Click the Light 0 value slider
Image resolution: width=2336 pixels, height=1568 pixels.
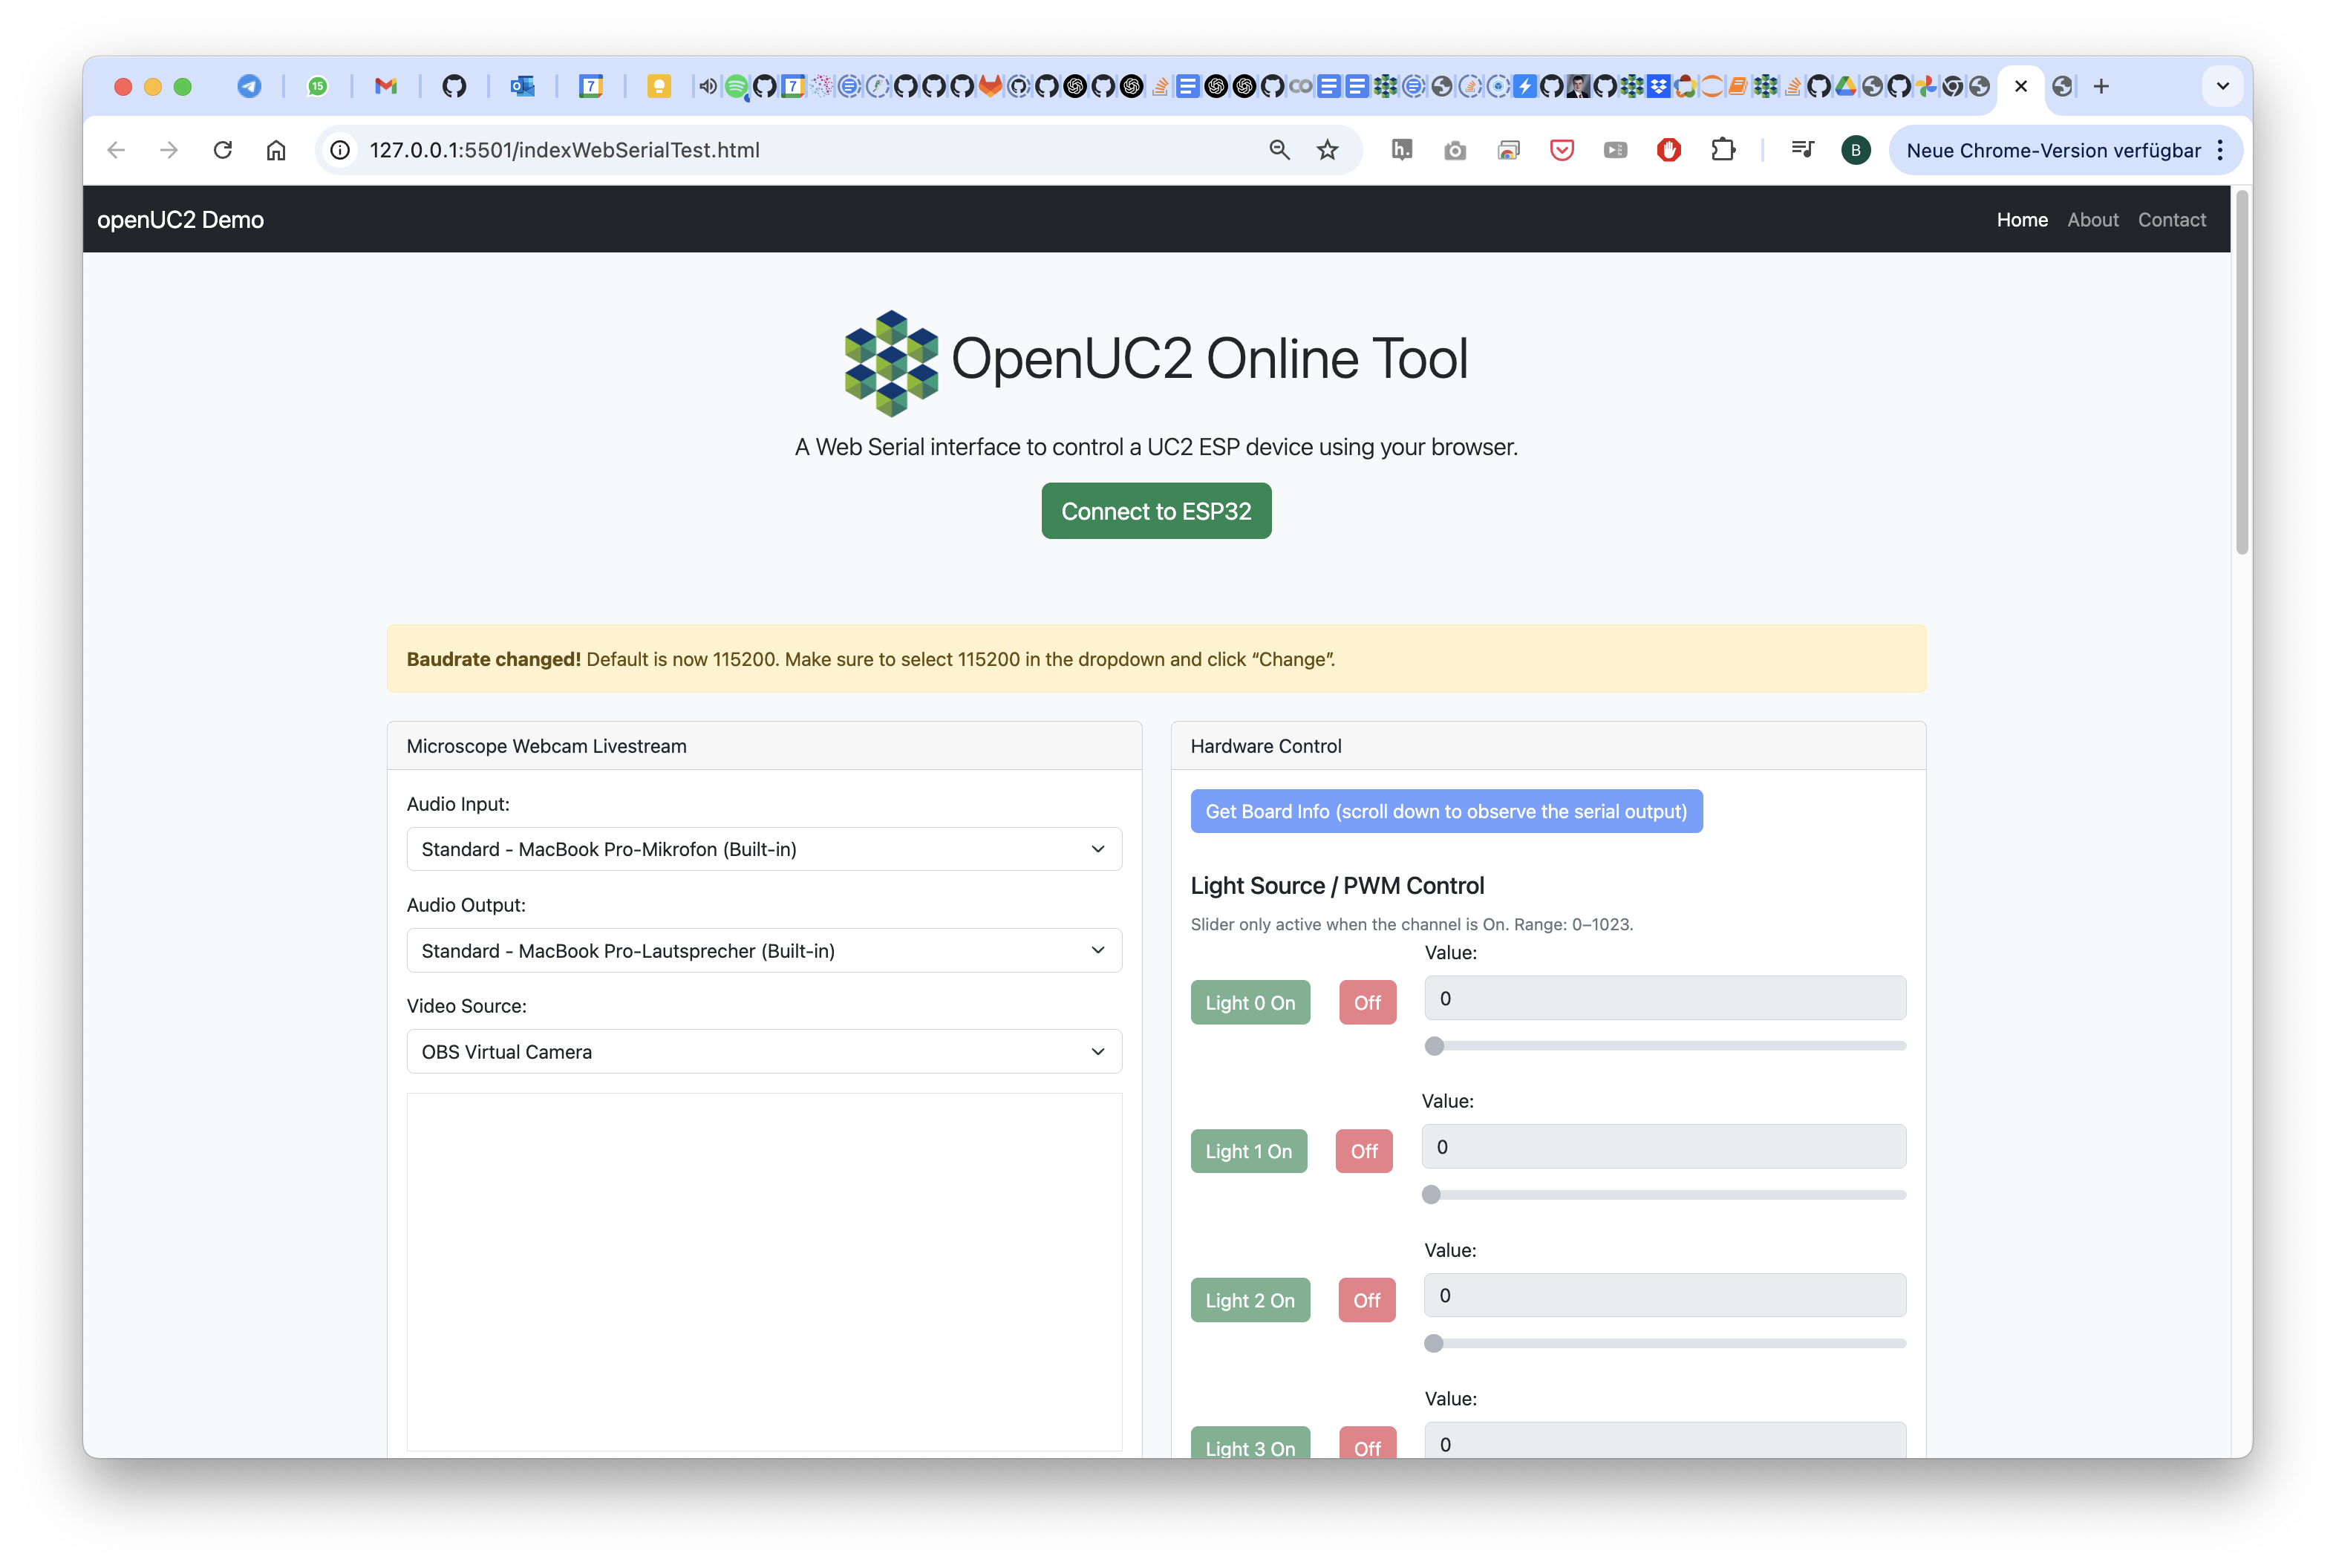[x=1665, y=1046]
